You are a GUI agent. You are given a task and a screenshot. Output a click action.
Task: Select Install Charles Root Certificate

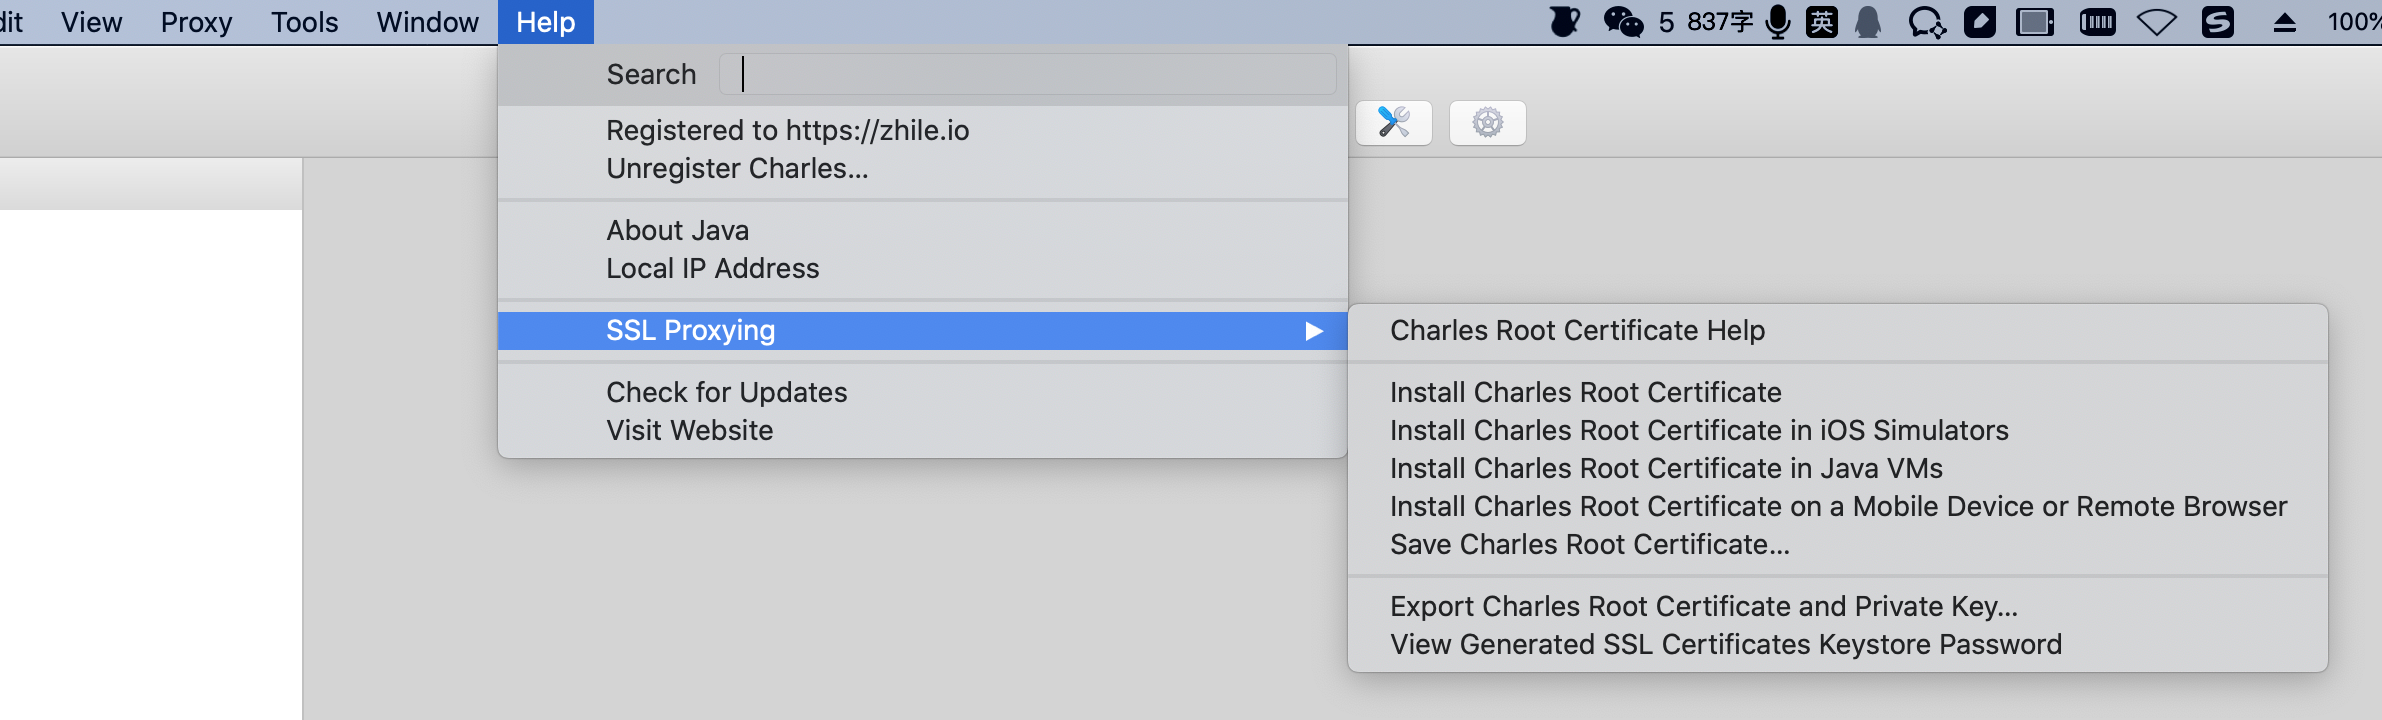coord(1585,392)
